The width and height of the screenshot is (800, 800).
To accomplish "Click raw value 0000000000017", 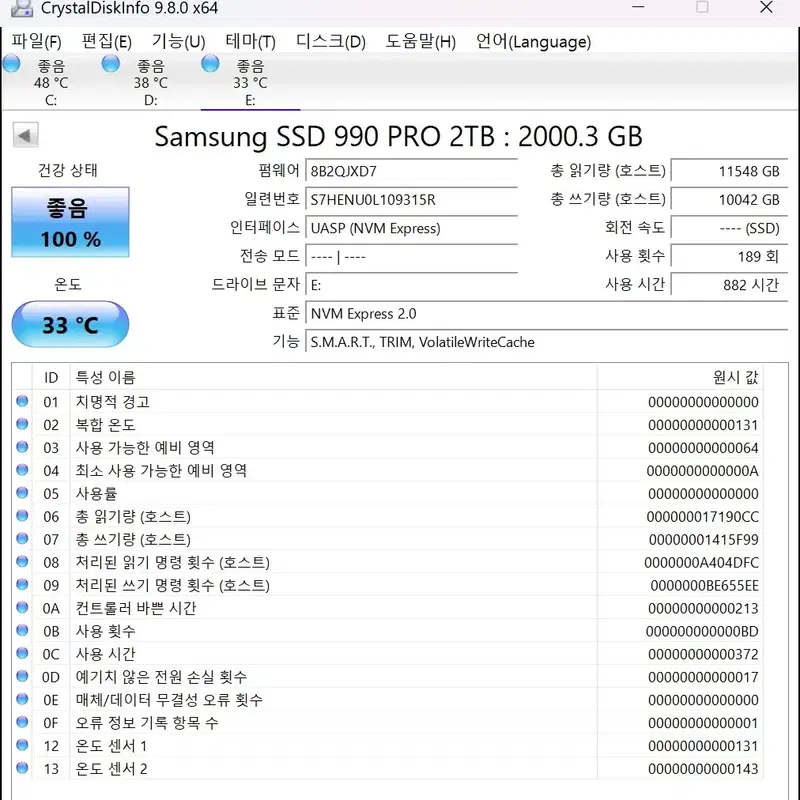I will pos(703,678).
